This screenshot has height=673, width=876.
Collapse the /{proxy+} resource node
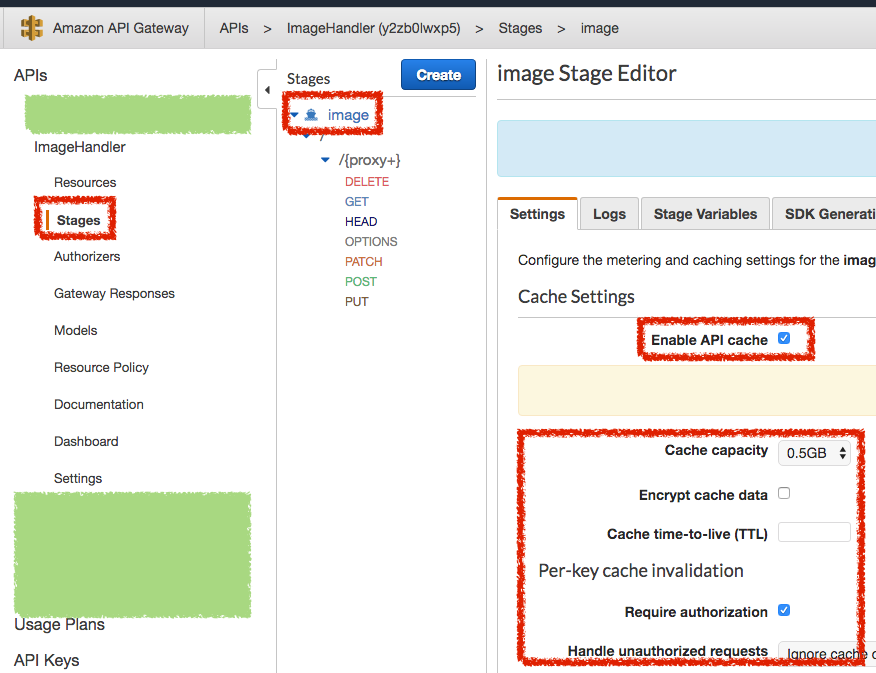tap(325, 160)
